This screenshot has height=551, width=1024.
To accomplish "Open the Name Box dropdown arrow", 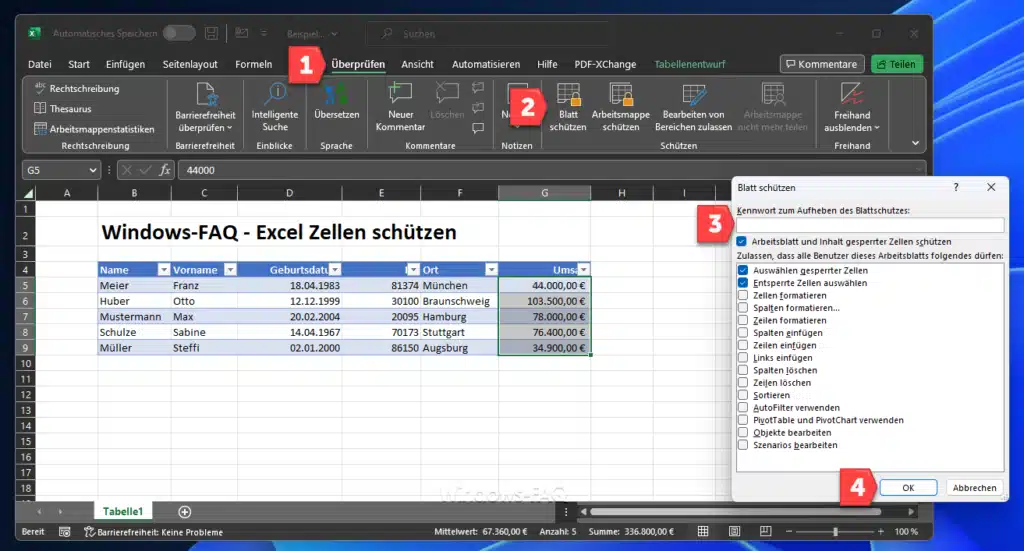I will point(93,170).
